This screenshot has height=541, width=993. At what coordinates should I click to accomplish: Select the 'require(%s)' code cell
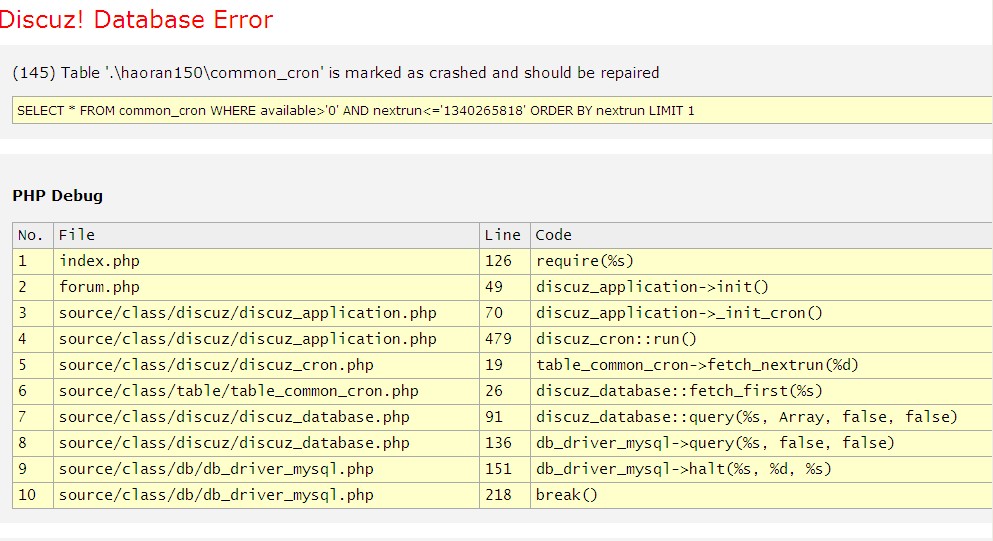(762, 261)
